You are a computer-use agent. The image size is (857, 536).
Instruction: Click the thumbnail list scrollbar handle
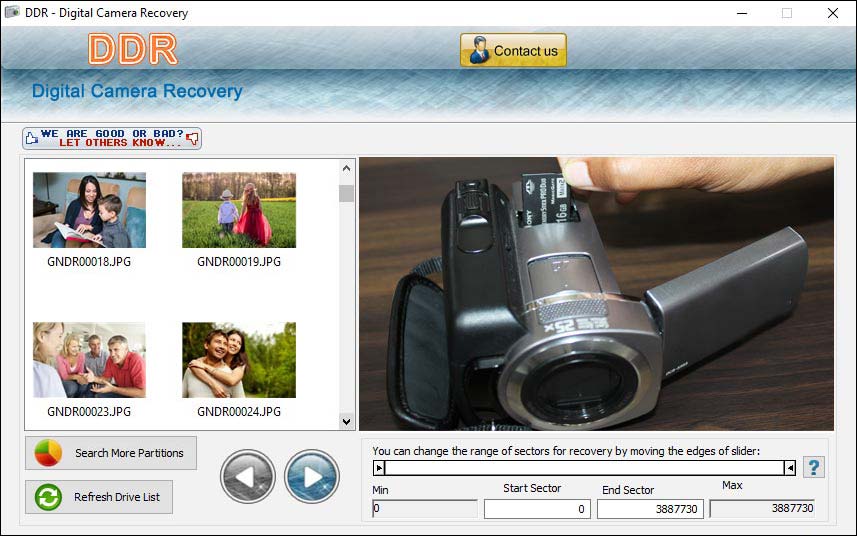pos(346,193)
